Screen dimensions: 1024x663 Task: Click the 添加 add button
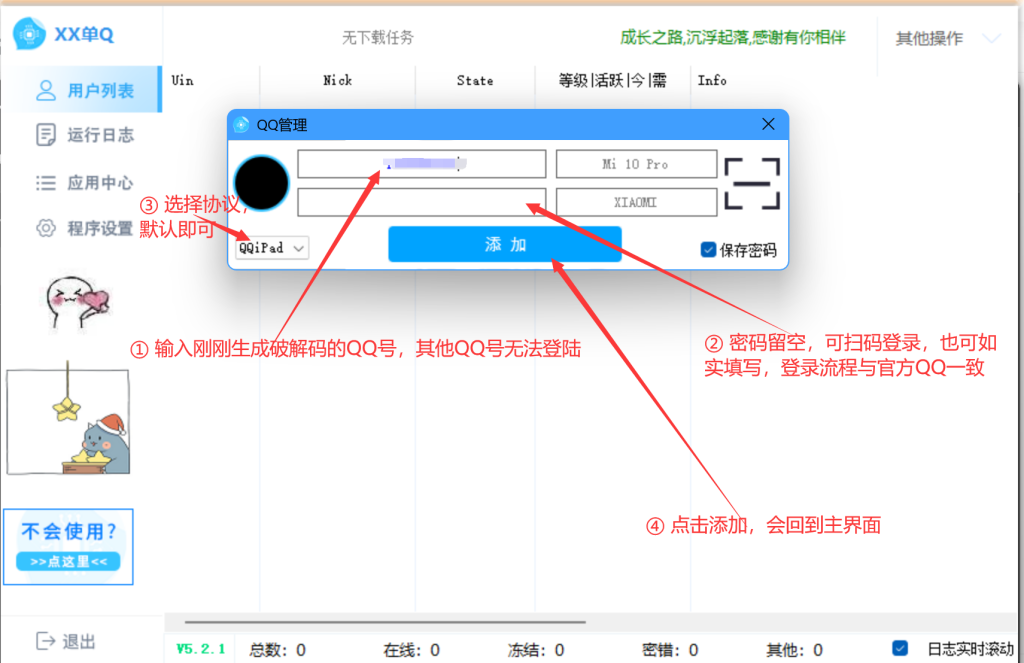(505, 244)
